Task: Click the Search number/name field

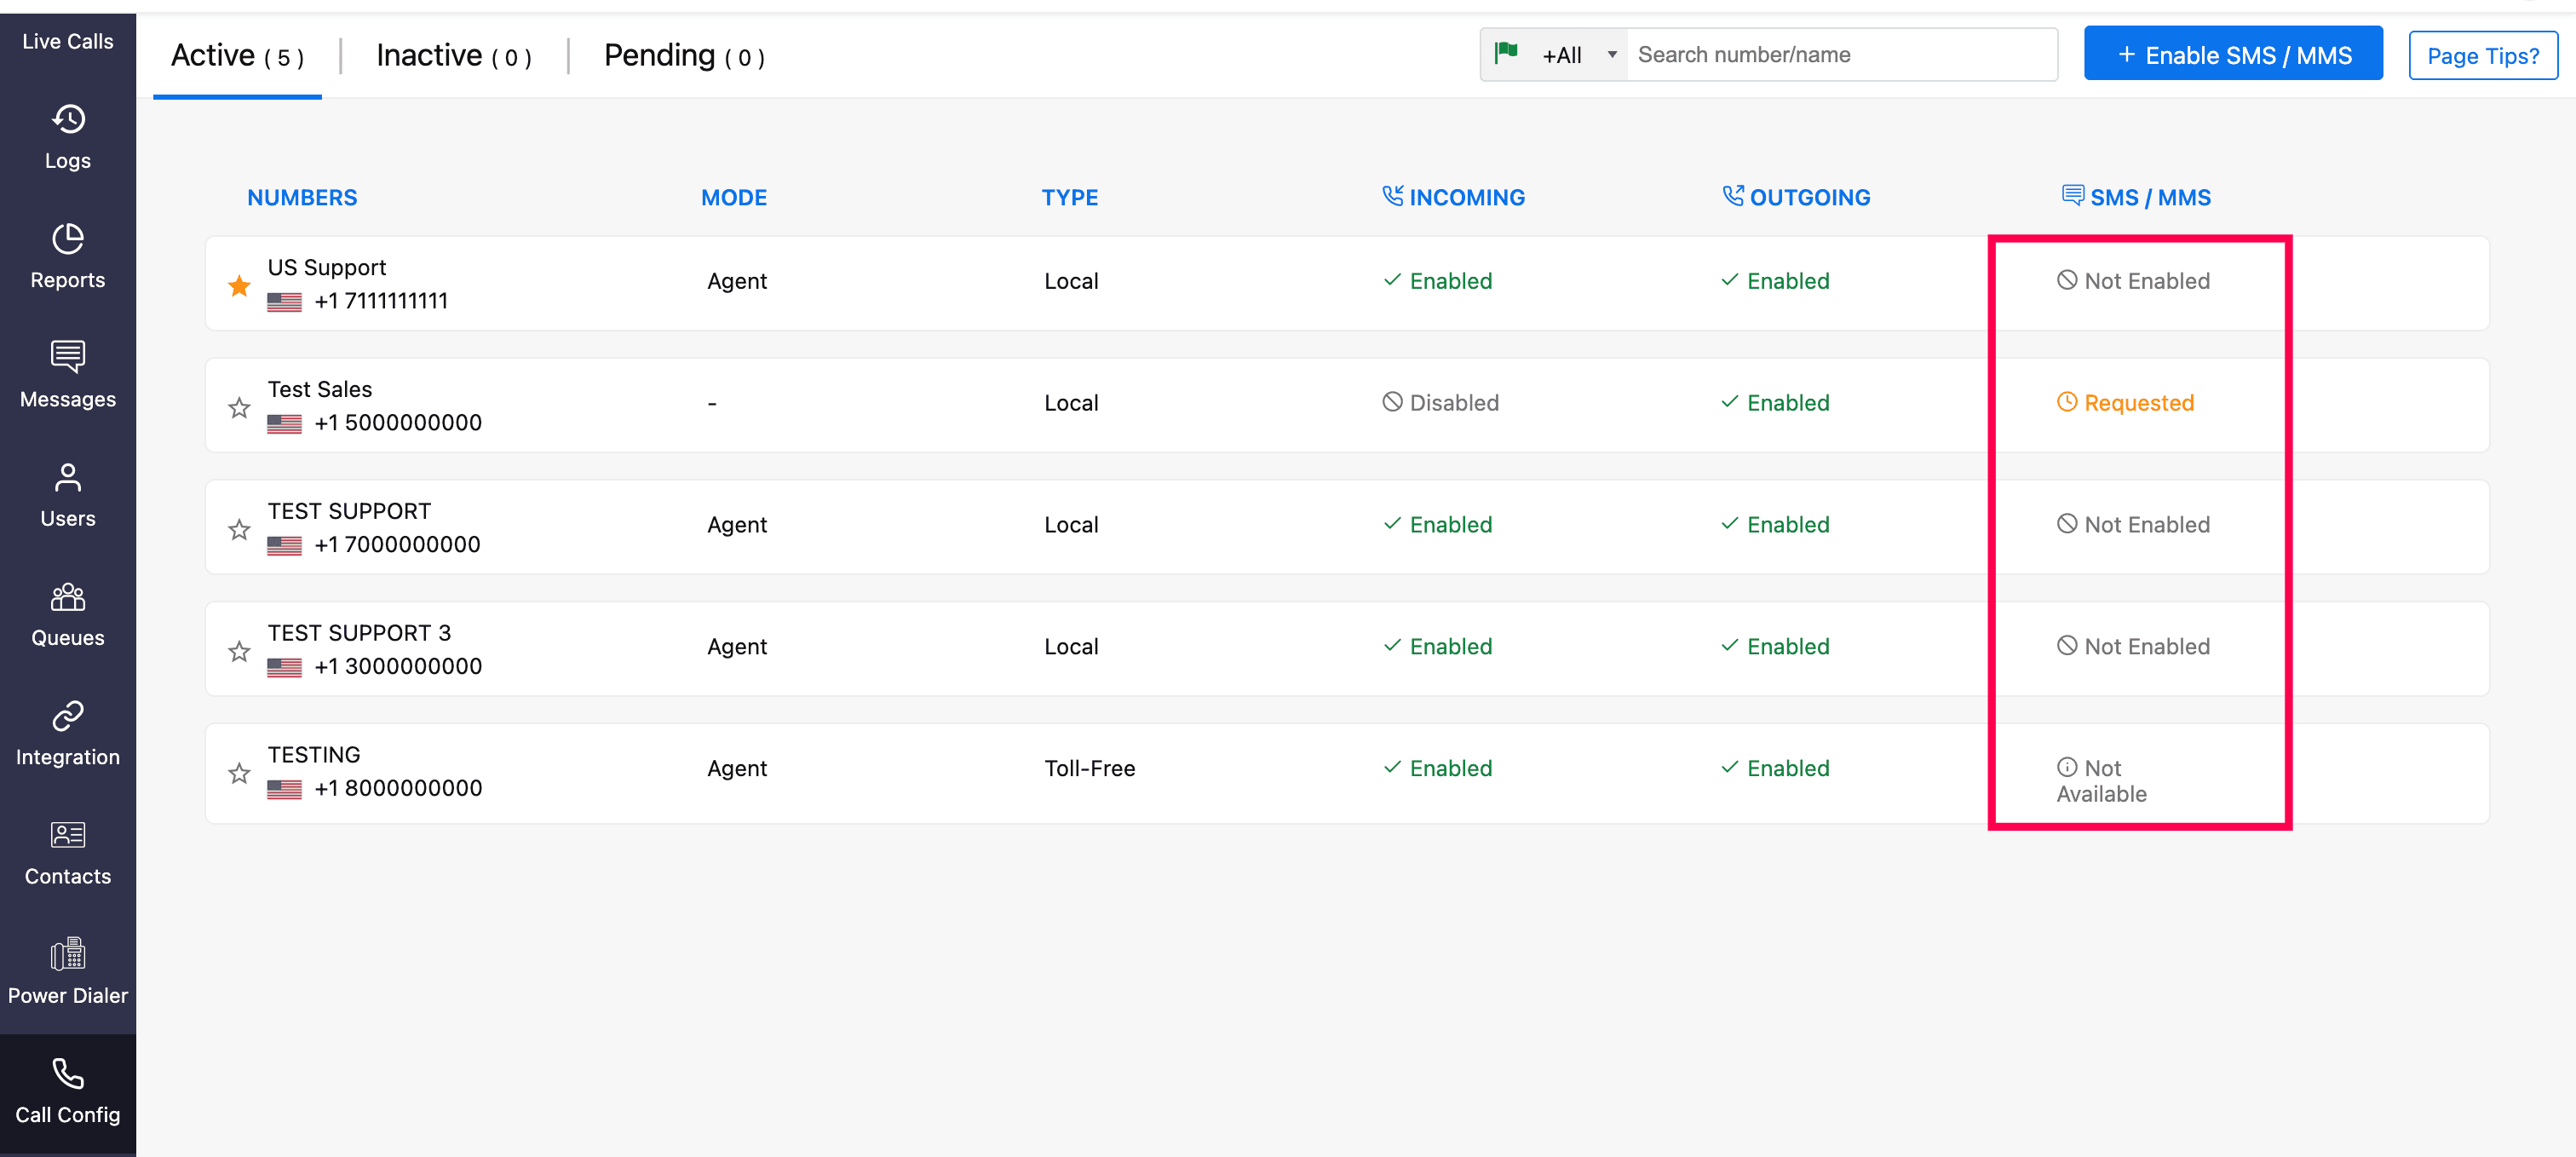Action: point(1841,55)
